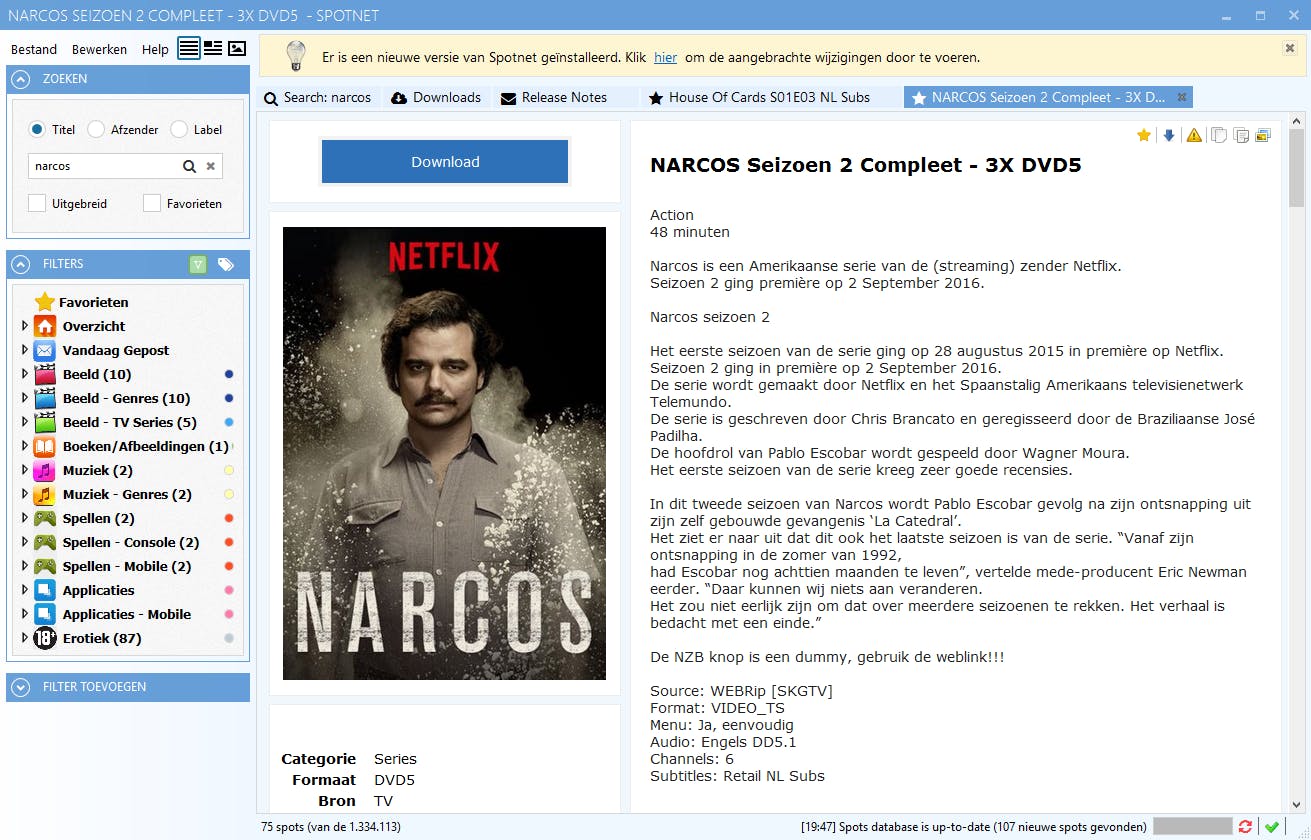Expand the Muziek - Genres (2) node arrow

tap(25, 494)
